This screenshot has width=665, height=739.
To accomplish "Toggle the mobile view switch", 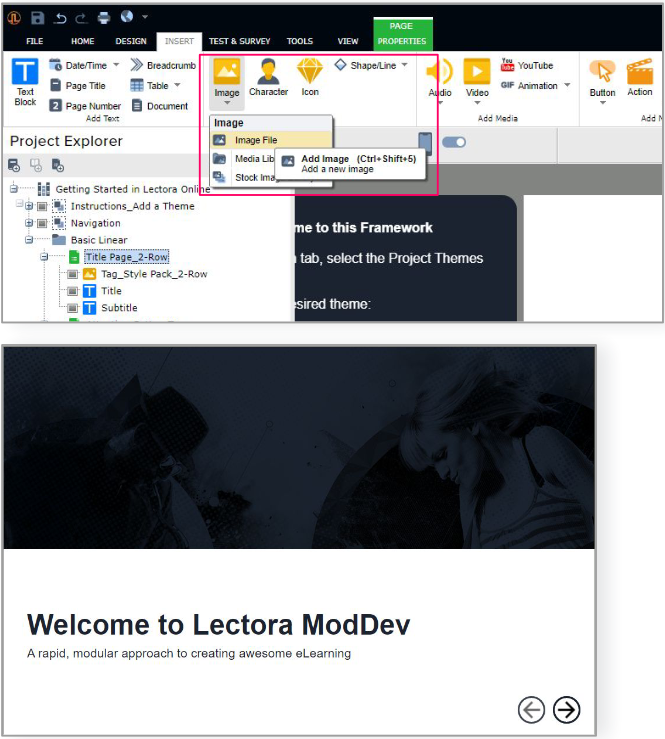I will coord(454,142).
